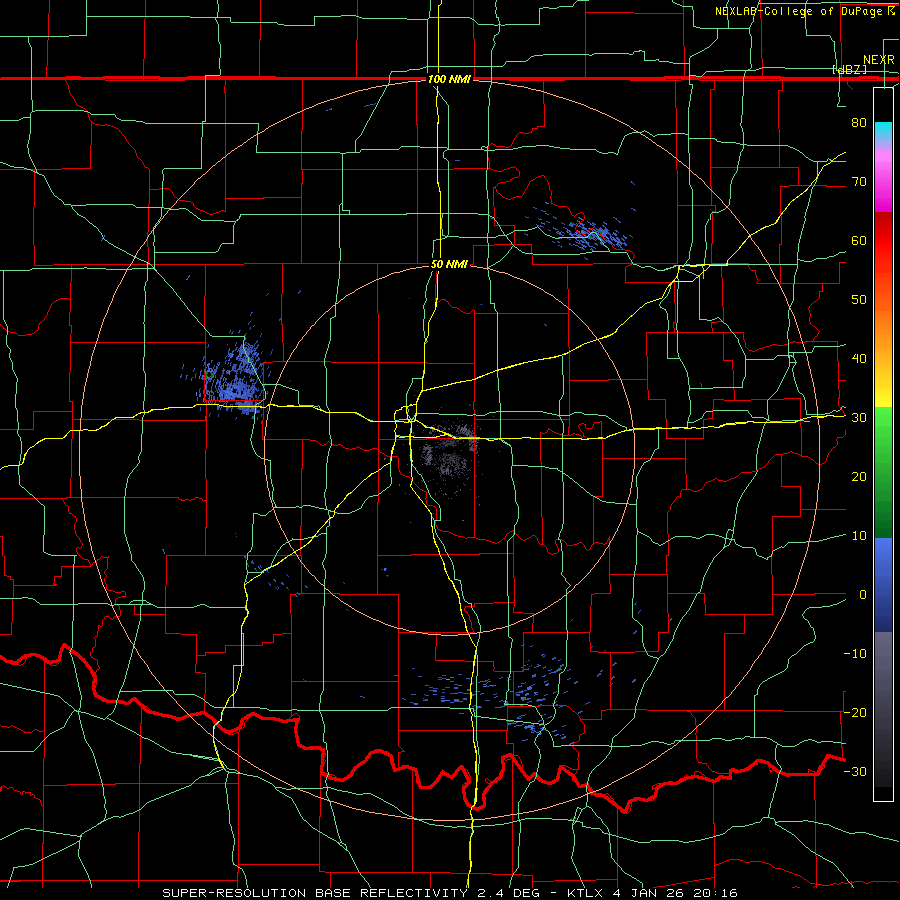Image resolution: width=900 pixels, height=900 pixels.
Task: Click the "100 NMI" range ring label
Action: click(449, 79)
